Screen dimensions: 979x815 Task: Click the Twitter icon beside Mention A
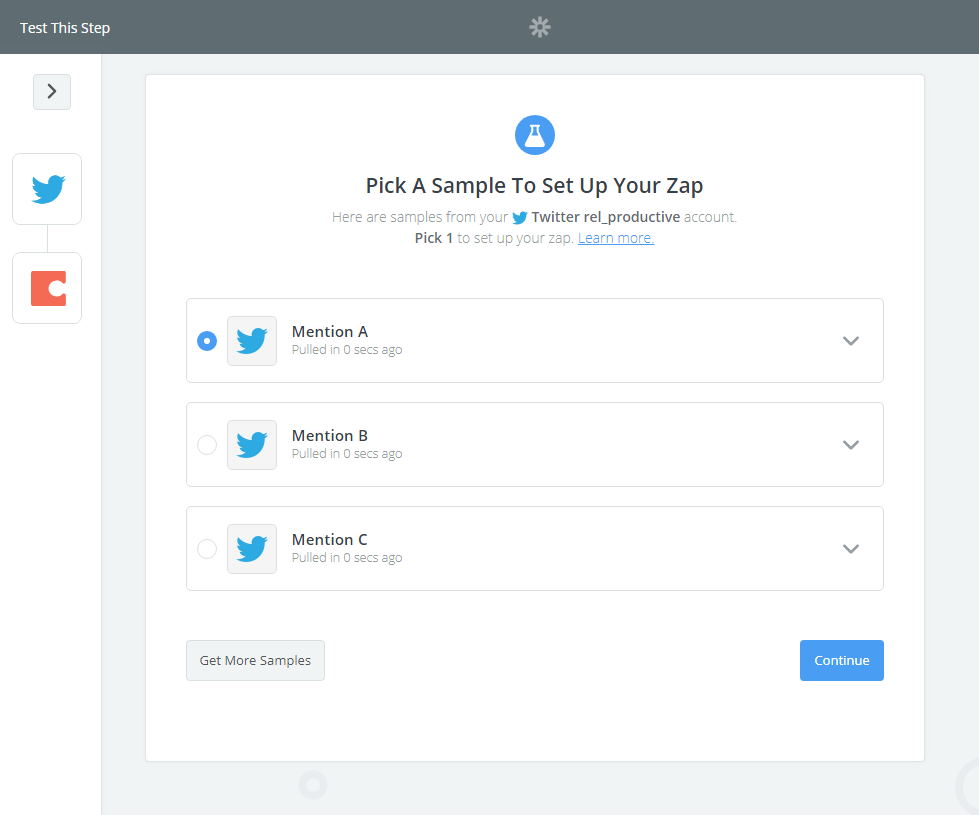tap(252, 341)
